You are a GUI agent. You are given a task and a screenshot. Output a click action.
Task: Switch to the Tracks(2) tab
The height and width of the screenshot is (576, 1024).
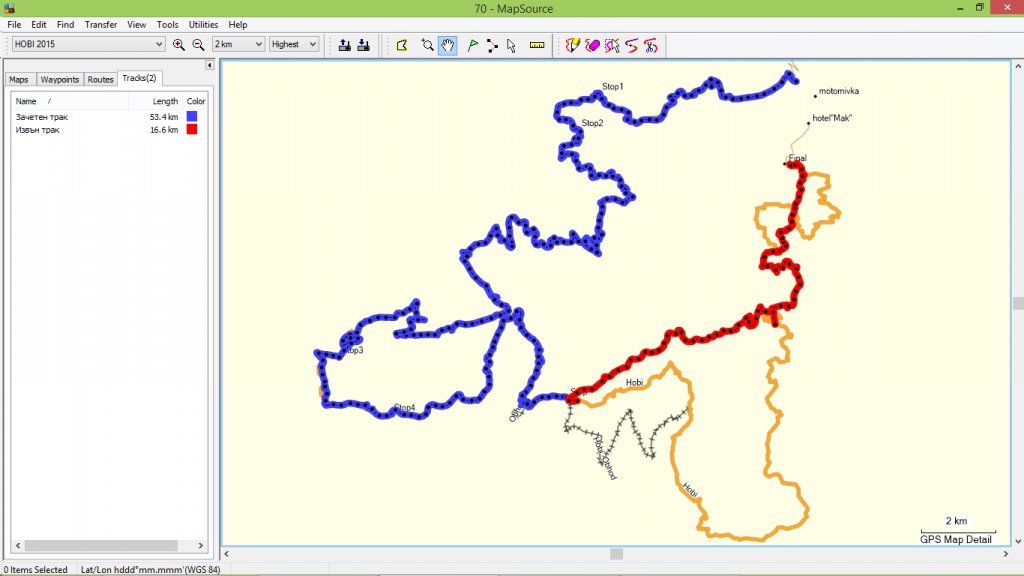(139, 78)
